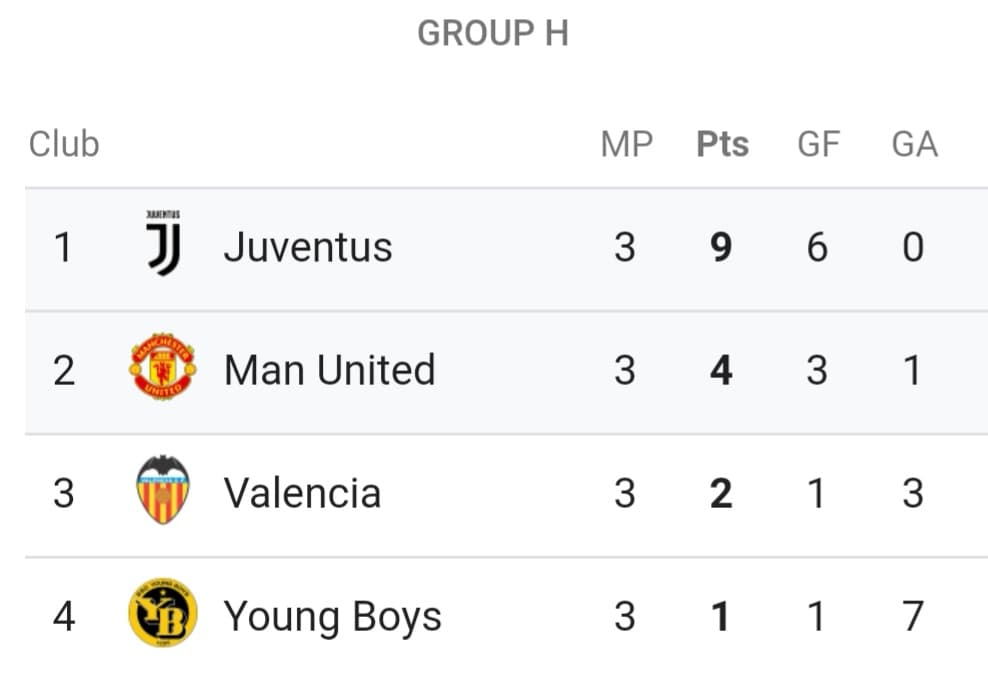Click Juventus points value 9
The width and height of the screenshot is (988, 681).
point(721,247)
